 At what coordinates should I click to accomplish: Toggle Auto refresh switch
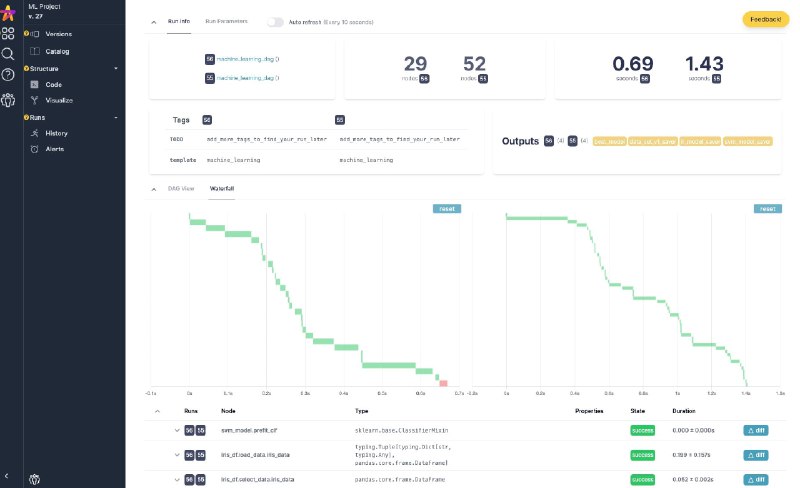(x=275, y=21)
